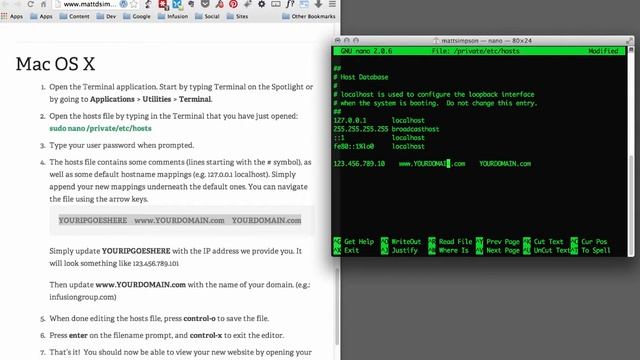This screenshot has height=360, width=640.
Task: Click the Terminal window title bar text
Action: (x=486, y=41)
